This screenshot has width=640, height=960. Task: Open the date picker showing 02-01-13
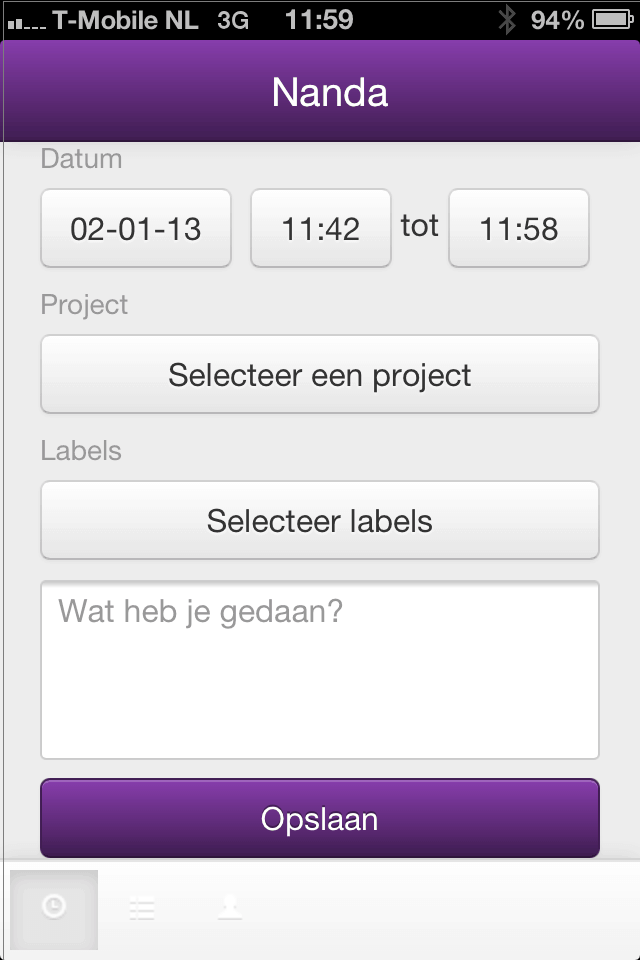[x=136, y=228]
